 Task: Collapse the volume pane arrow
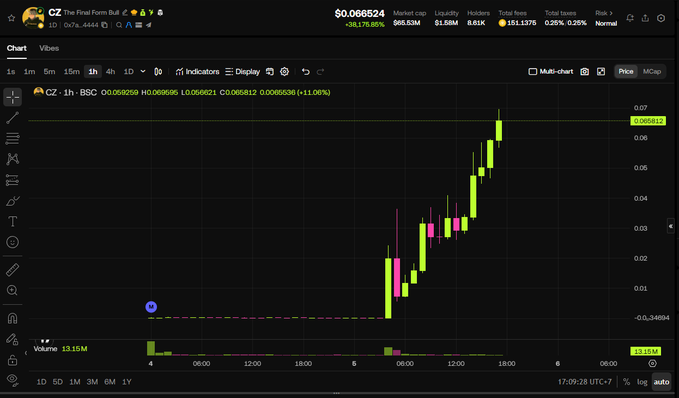point(26,353)
